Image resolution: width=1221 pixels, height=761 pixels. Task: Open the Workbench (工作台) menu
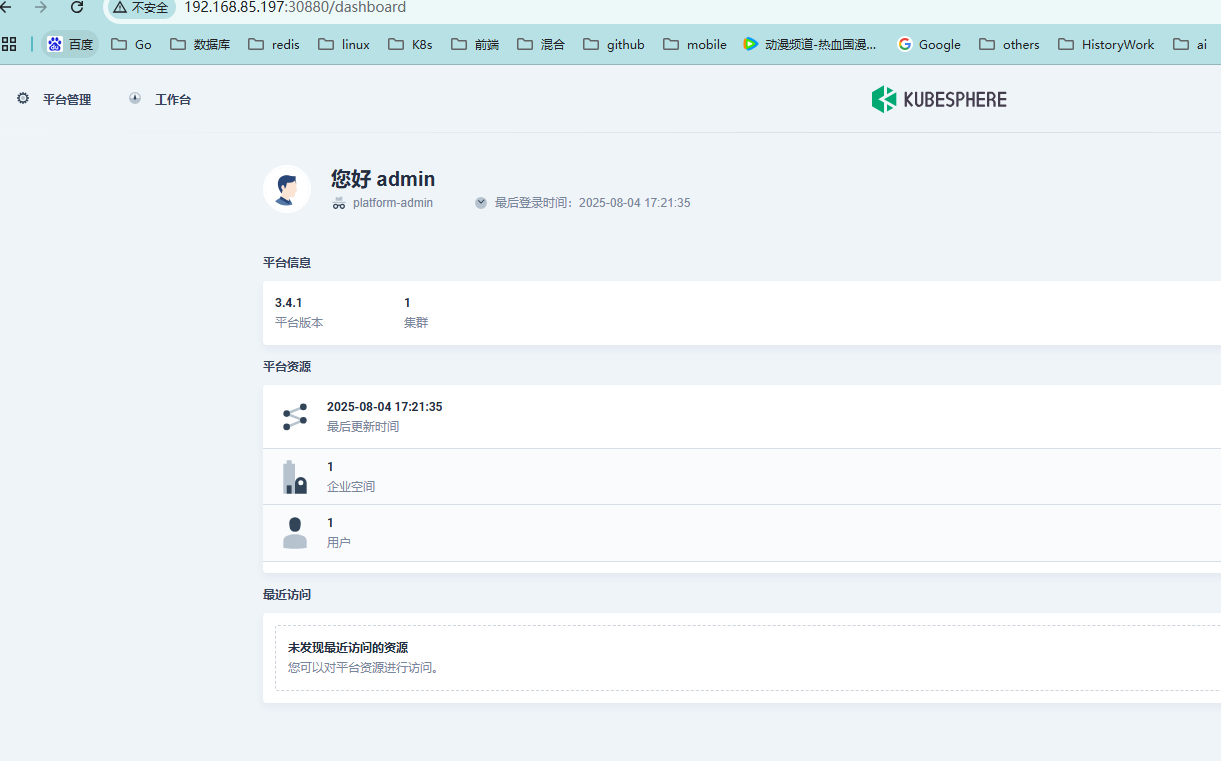[160, 99]
